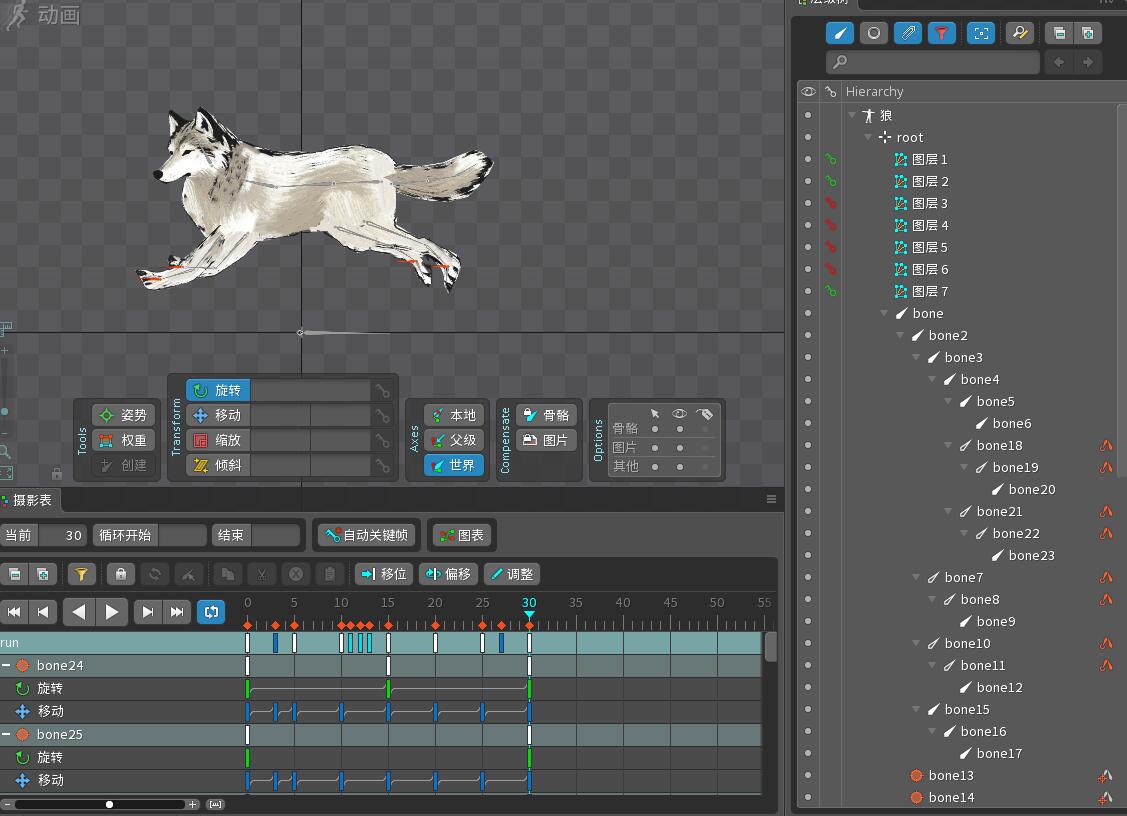Click the padlock icon in dopesheet toolbar
This screenshot has width=1127, height=816.
(x=121, y=574)
